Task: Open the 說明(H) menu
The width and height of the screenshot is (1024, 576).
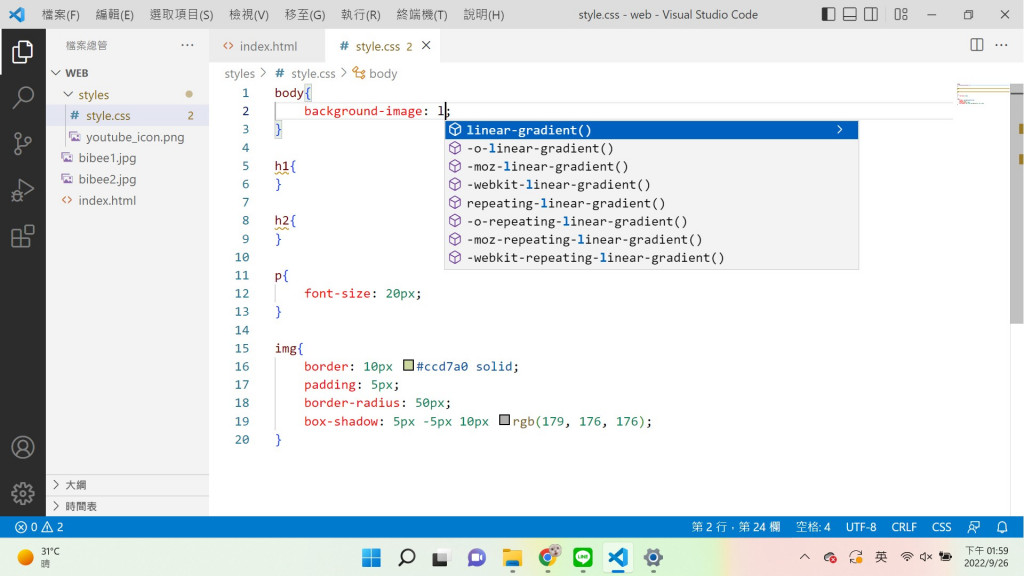Action: (484, 14)
